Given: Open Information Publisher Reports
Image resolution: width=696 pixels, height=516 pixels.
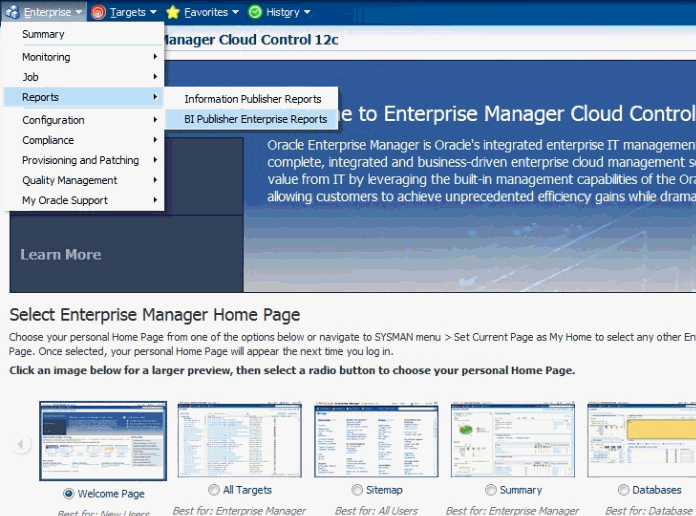Looking at the screenshot, I should click(x=252, y=99).
